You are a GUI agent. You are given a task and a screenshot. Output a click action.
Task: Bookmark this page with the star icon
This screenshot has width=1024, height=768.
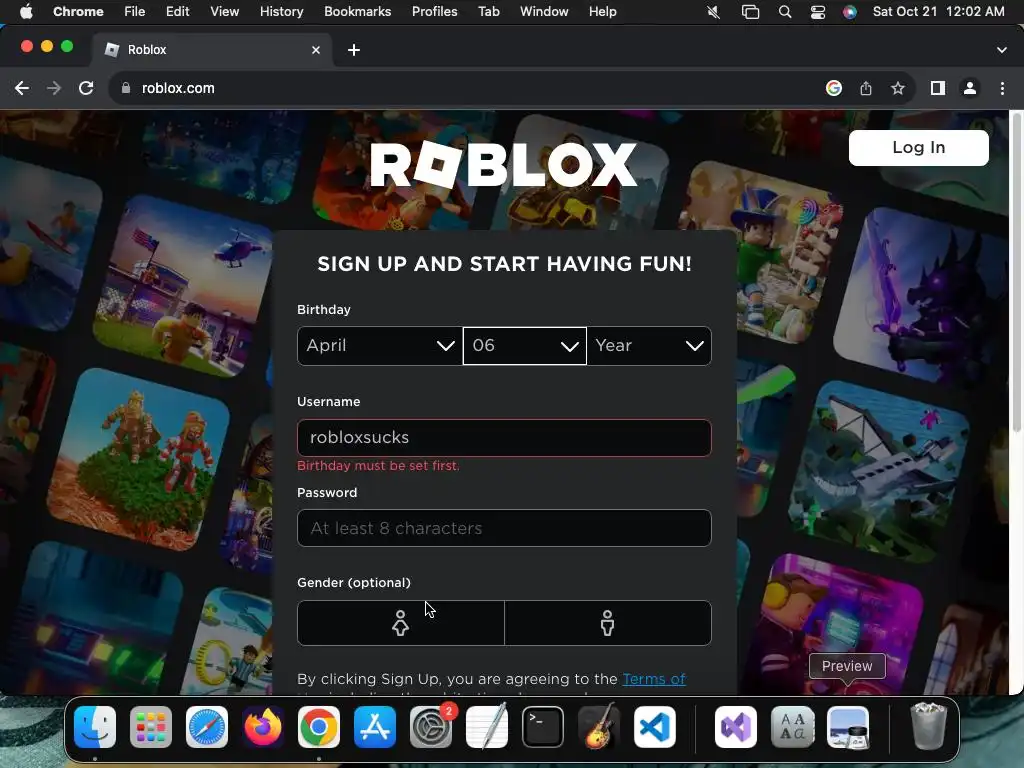pyautogui.click(x=898, y=88)
